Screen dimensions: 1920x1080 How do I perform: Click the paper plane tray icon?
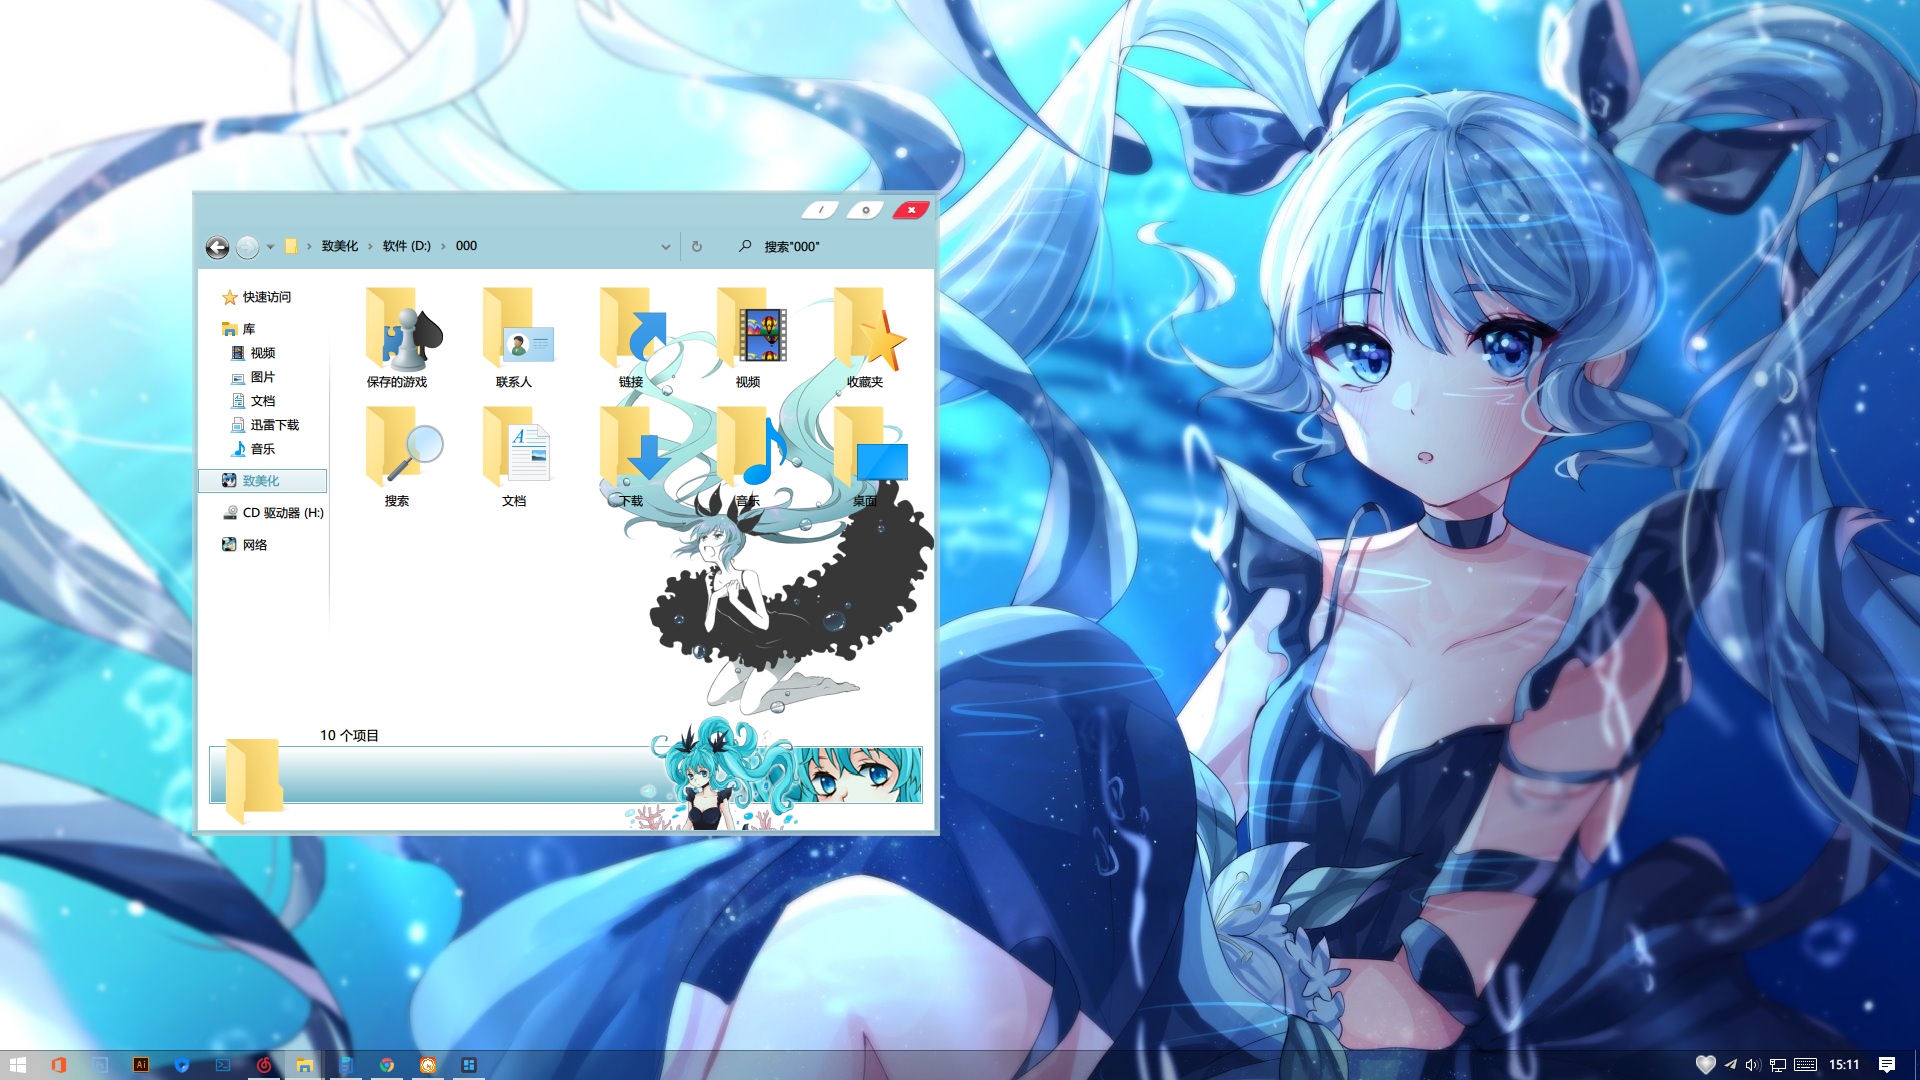pyautogui.click(x=1731, y=1065)
